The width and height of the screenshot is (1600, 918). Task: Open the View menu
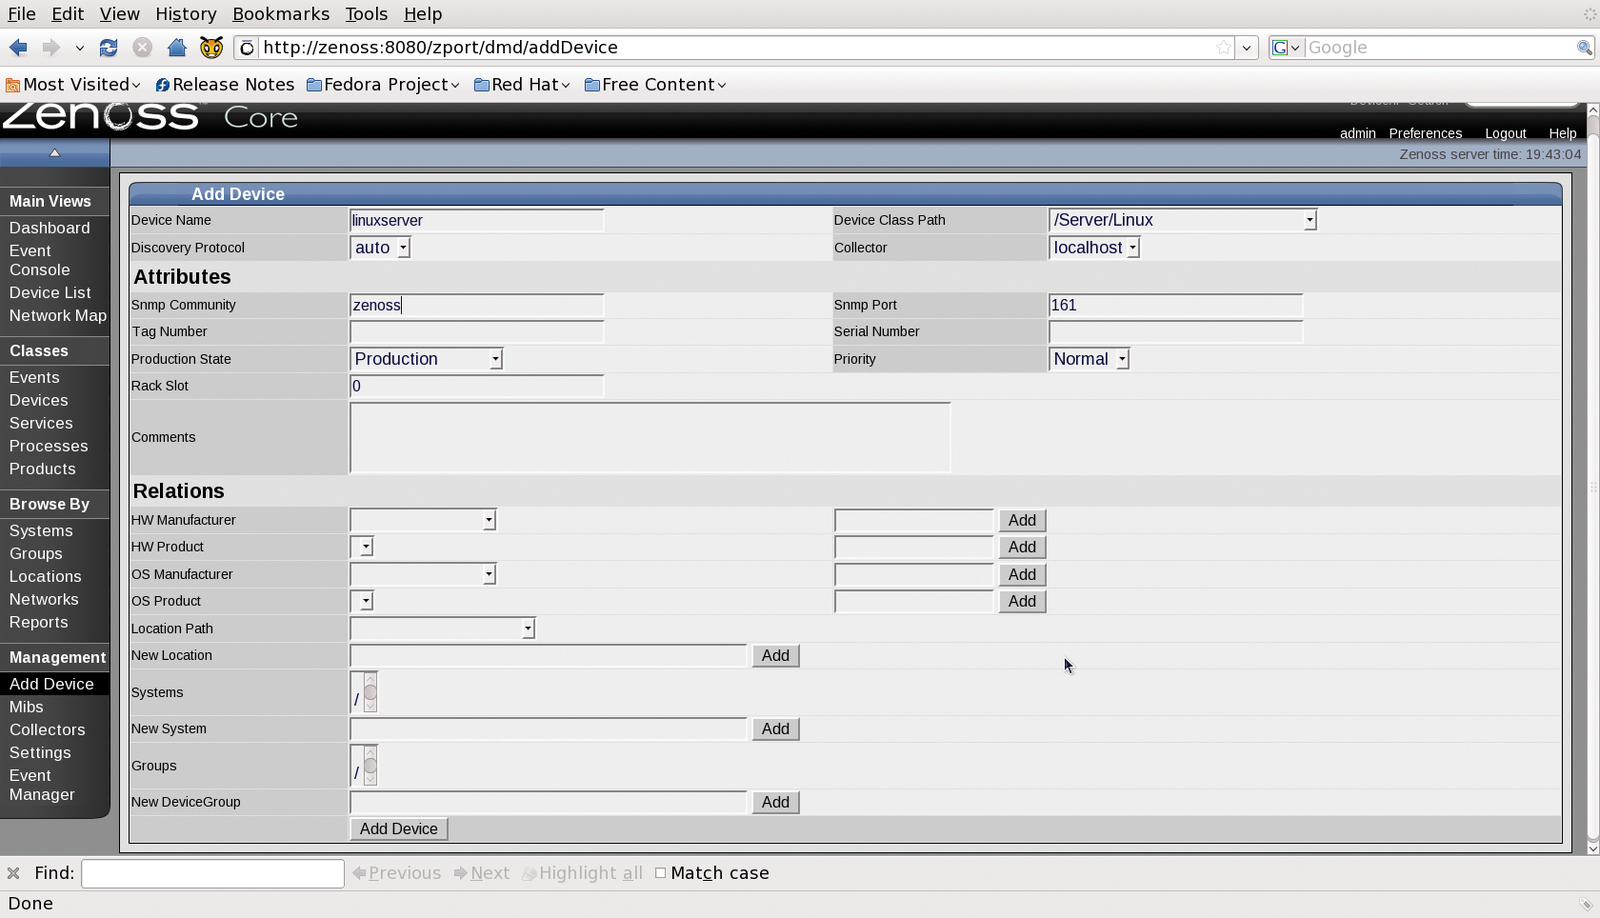point(119,14)
